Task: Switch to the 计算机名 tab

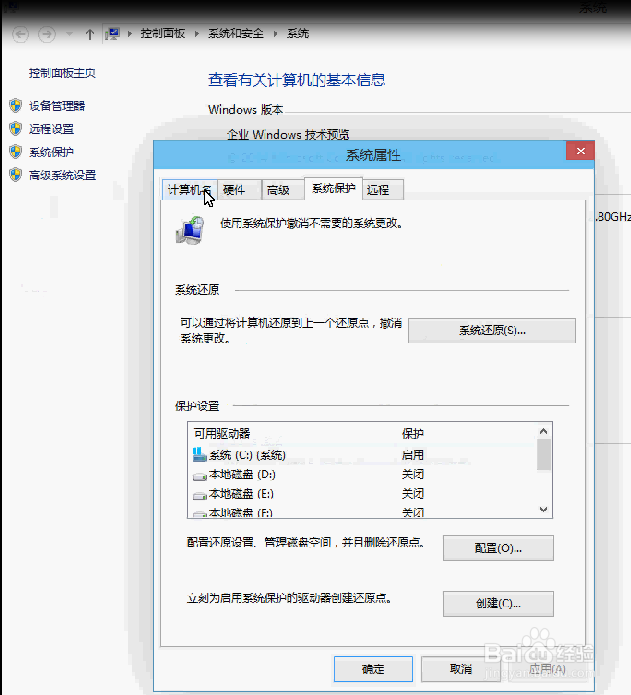Action: (x=190, y=190)
